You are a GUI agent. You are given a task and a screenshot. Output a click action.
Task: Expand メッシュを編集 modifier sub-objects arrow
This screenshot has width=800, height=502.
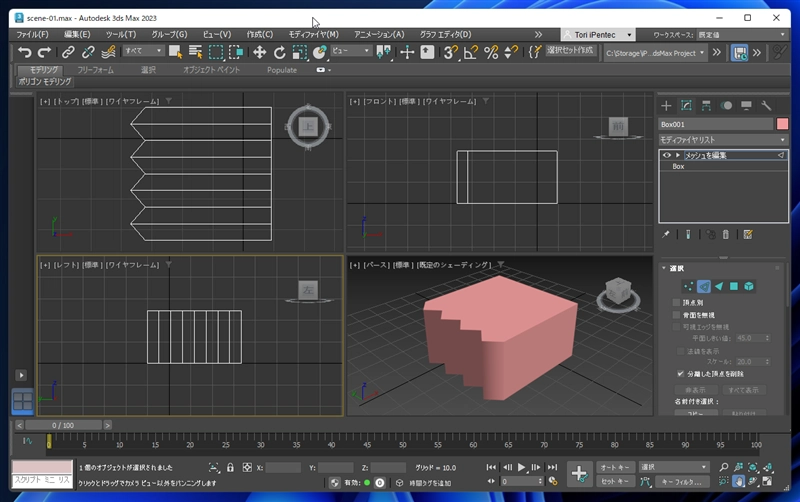678,155
